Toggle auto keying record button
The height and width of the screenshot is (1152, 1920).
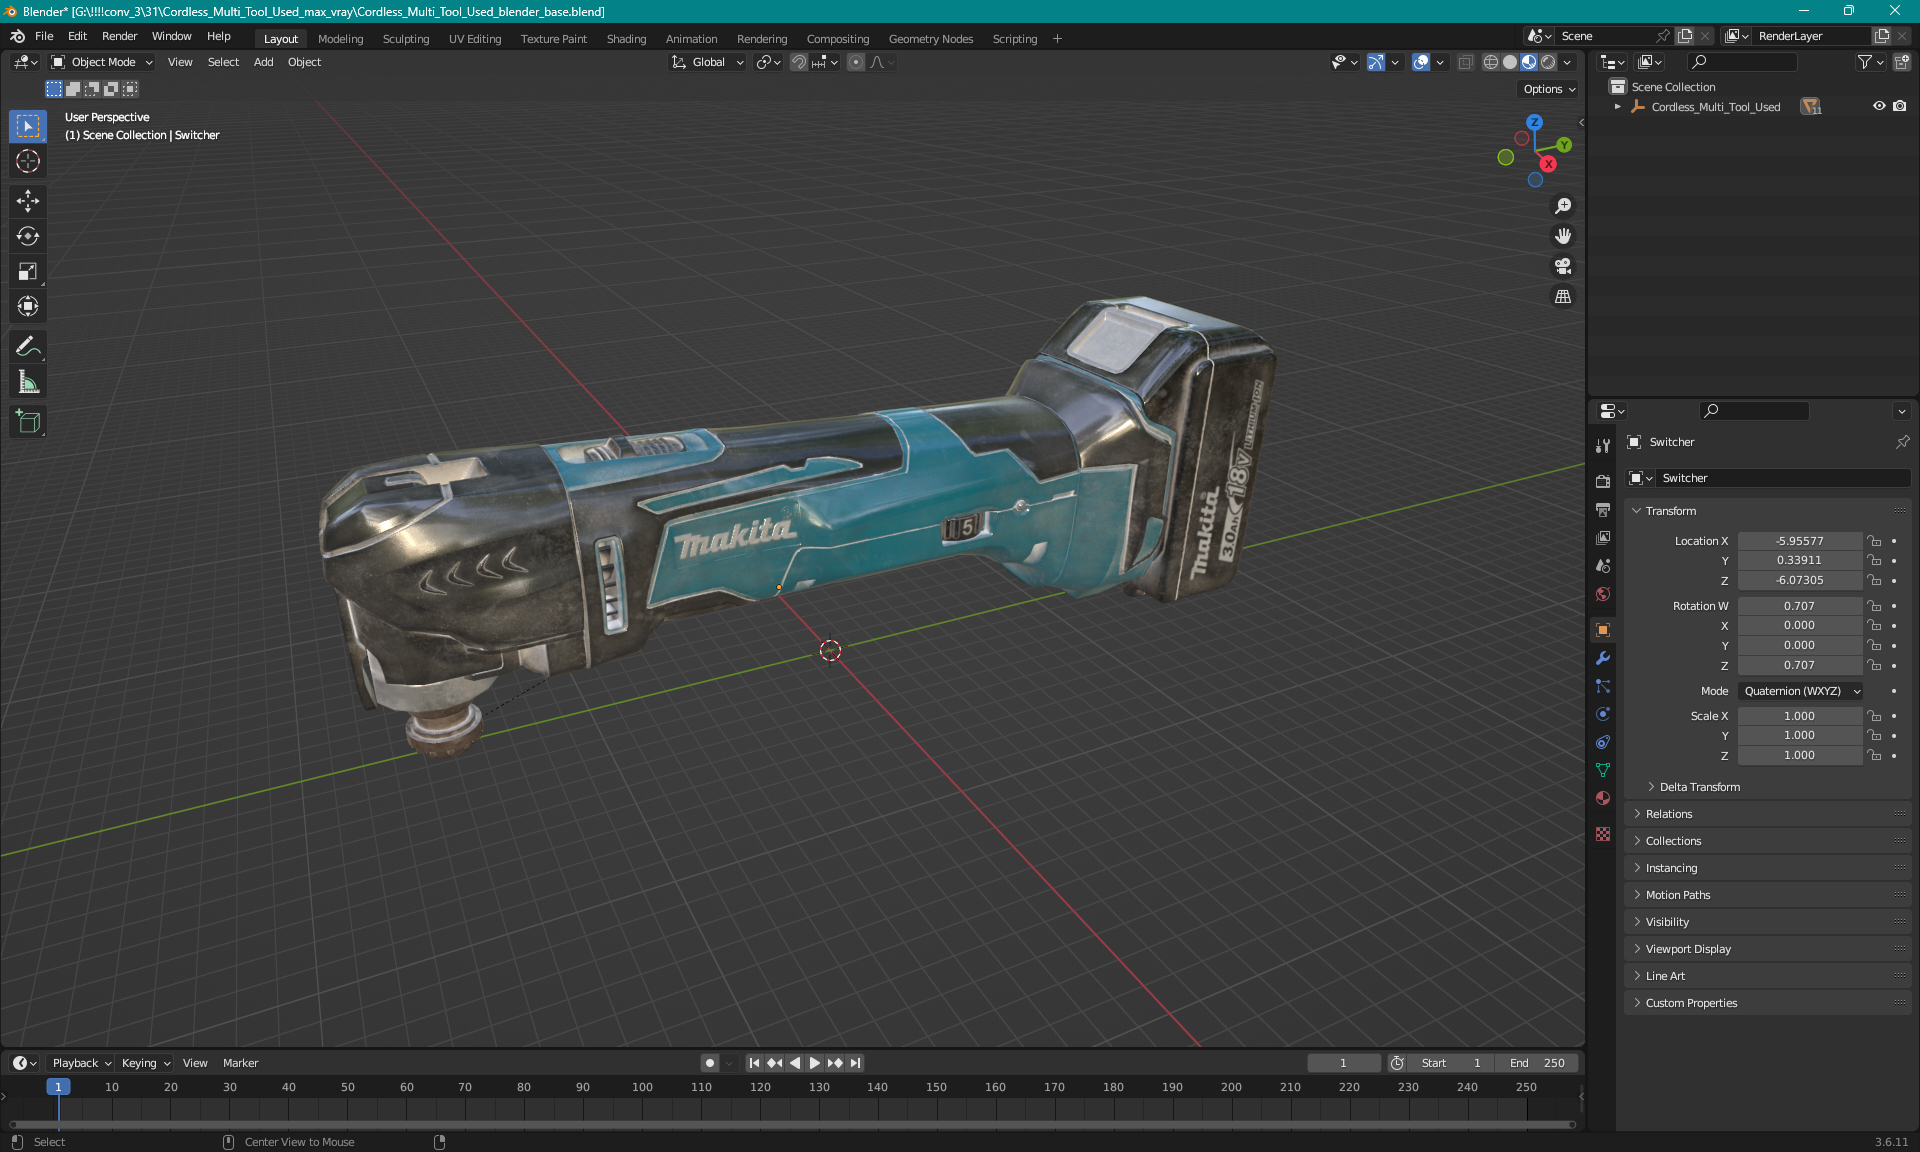point(710,1063)
